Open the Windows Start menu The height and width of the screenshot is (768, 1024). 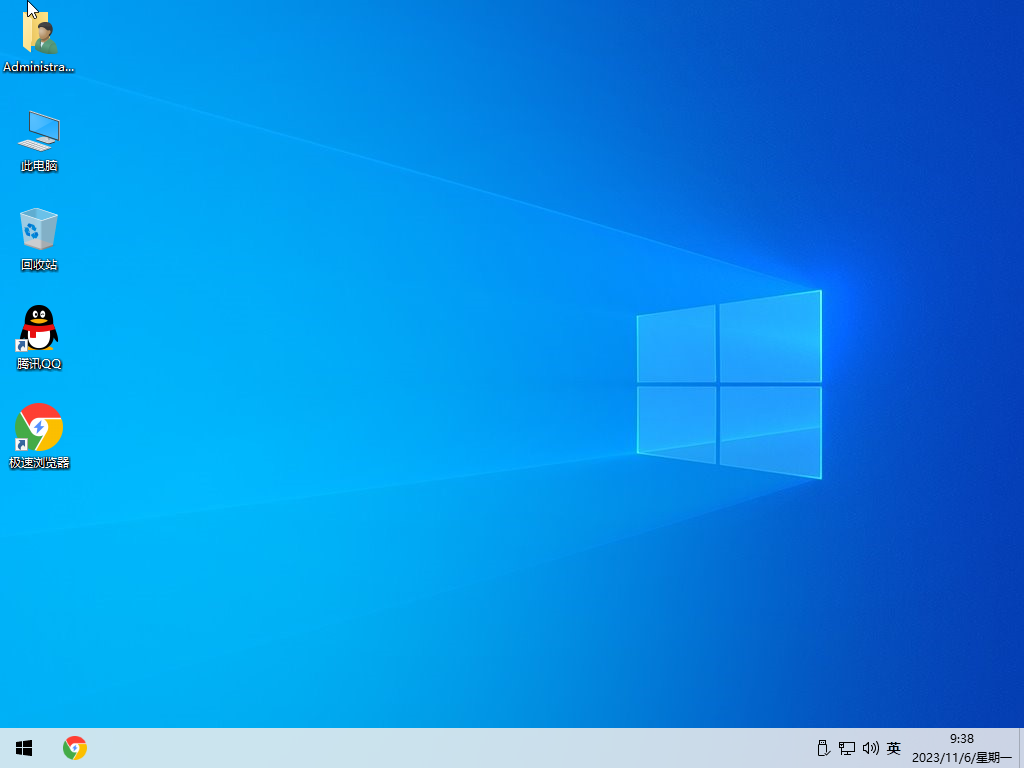(x=24, y=748)
